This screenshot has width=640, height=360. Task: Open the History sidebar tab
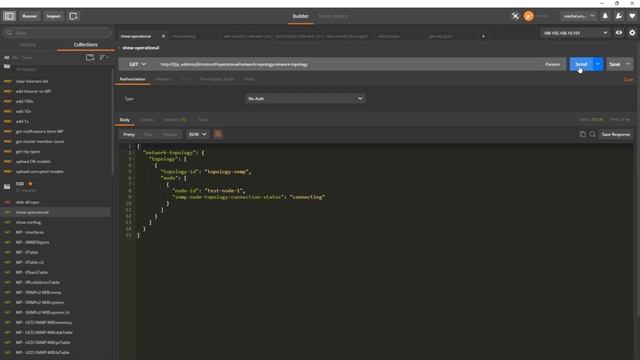[28, 44]
